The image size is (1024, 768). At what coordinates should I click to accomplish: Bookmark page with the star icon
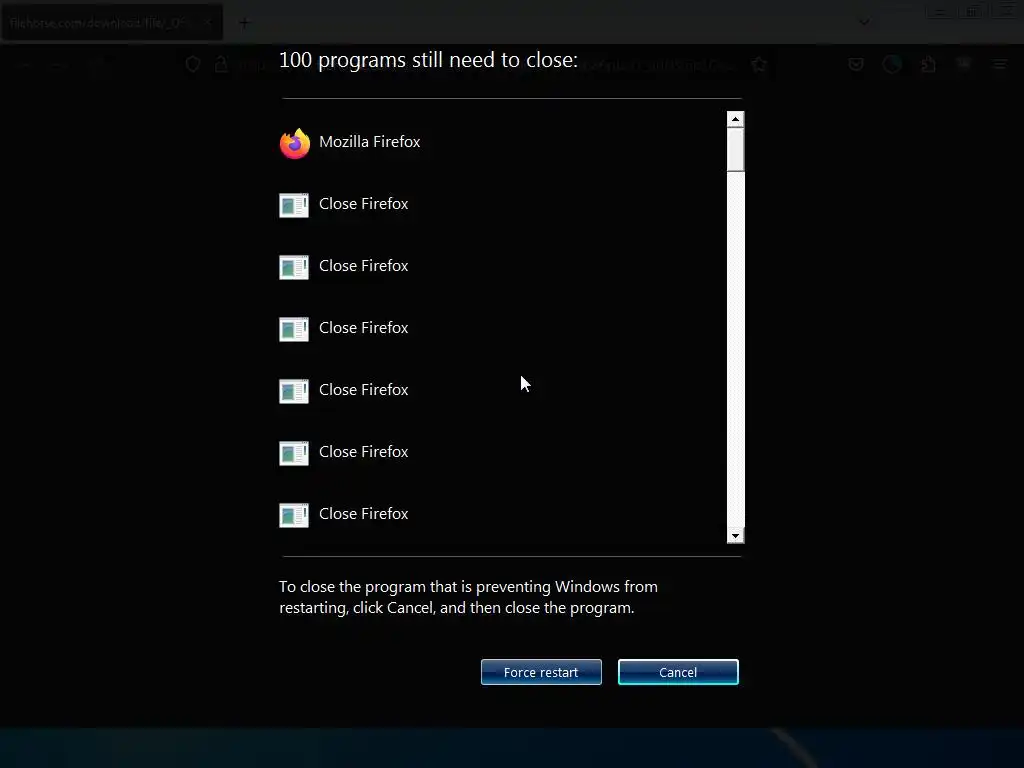(x=759, y=64)
